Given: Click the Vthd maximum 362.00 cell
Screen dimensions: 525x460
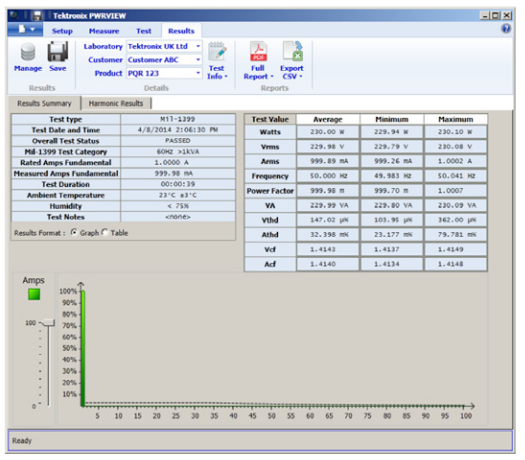Looking at the screenshot, I should pos(455,220).
